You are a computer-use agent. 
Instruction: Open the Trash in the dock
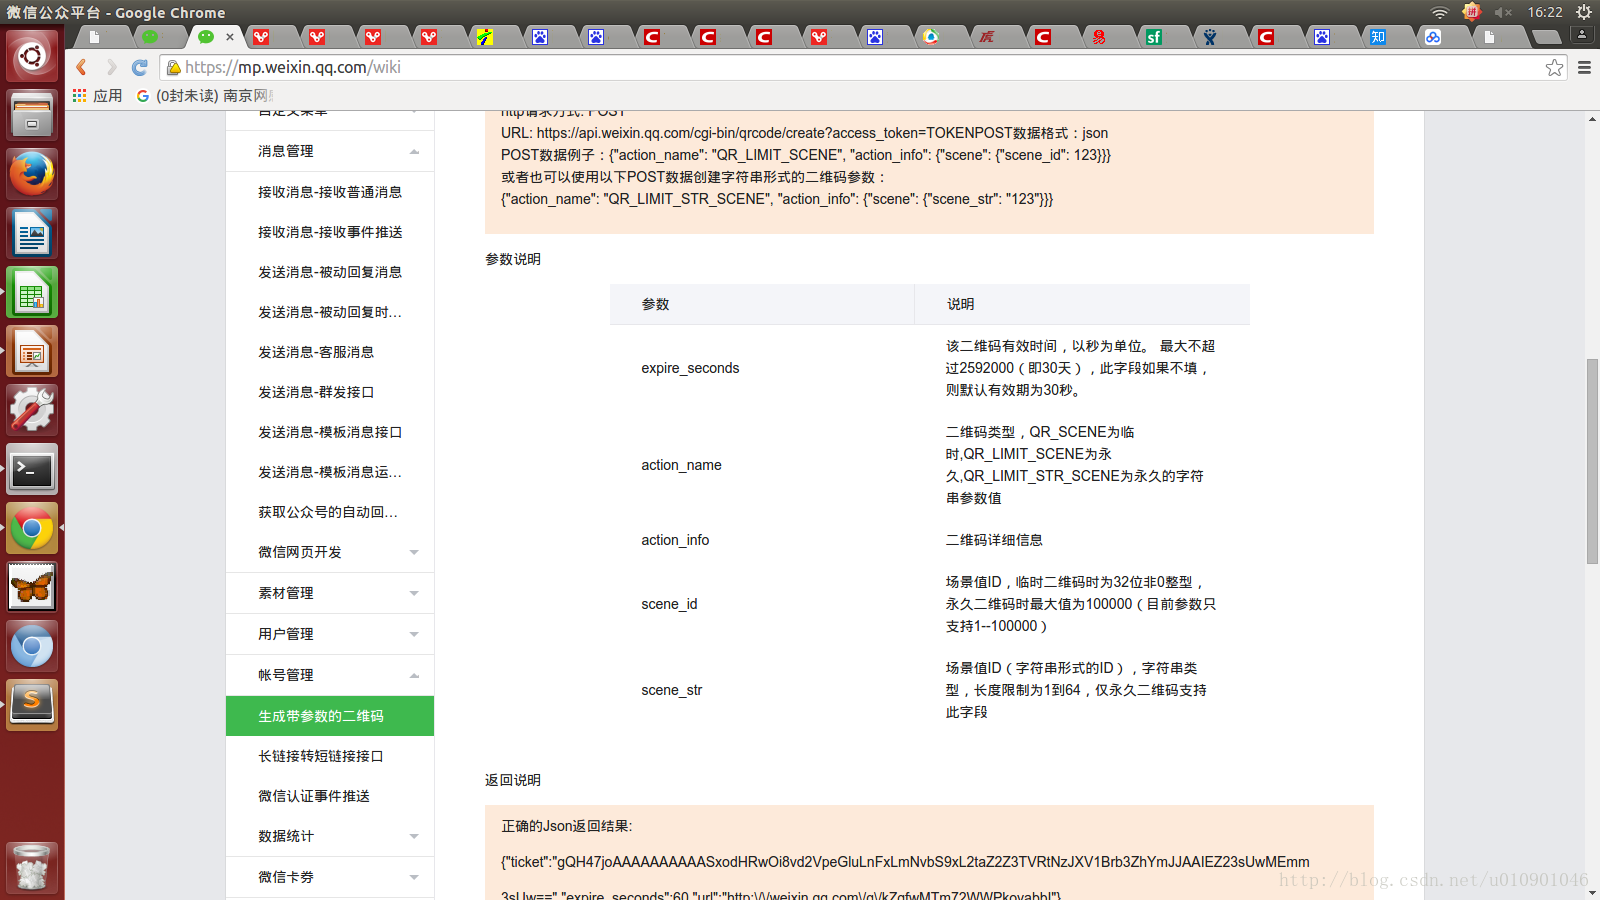[32, 867]
